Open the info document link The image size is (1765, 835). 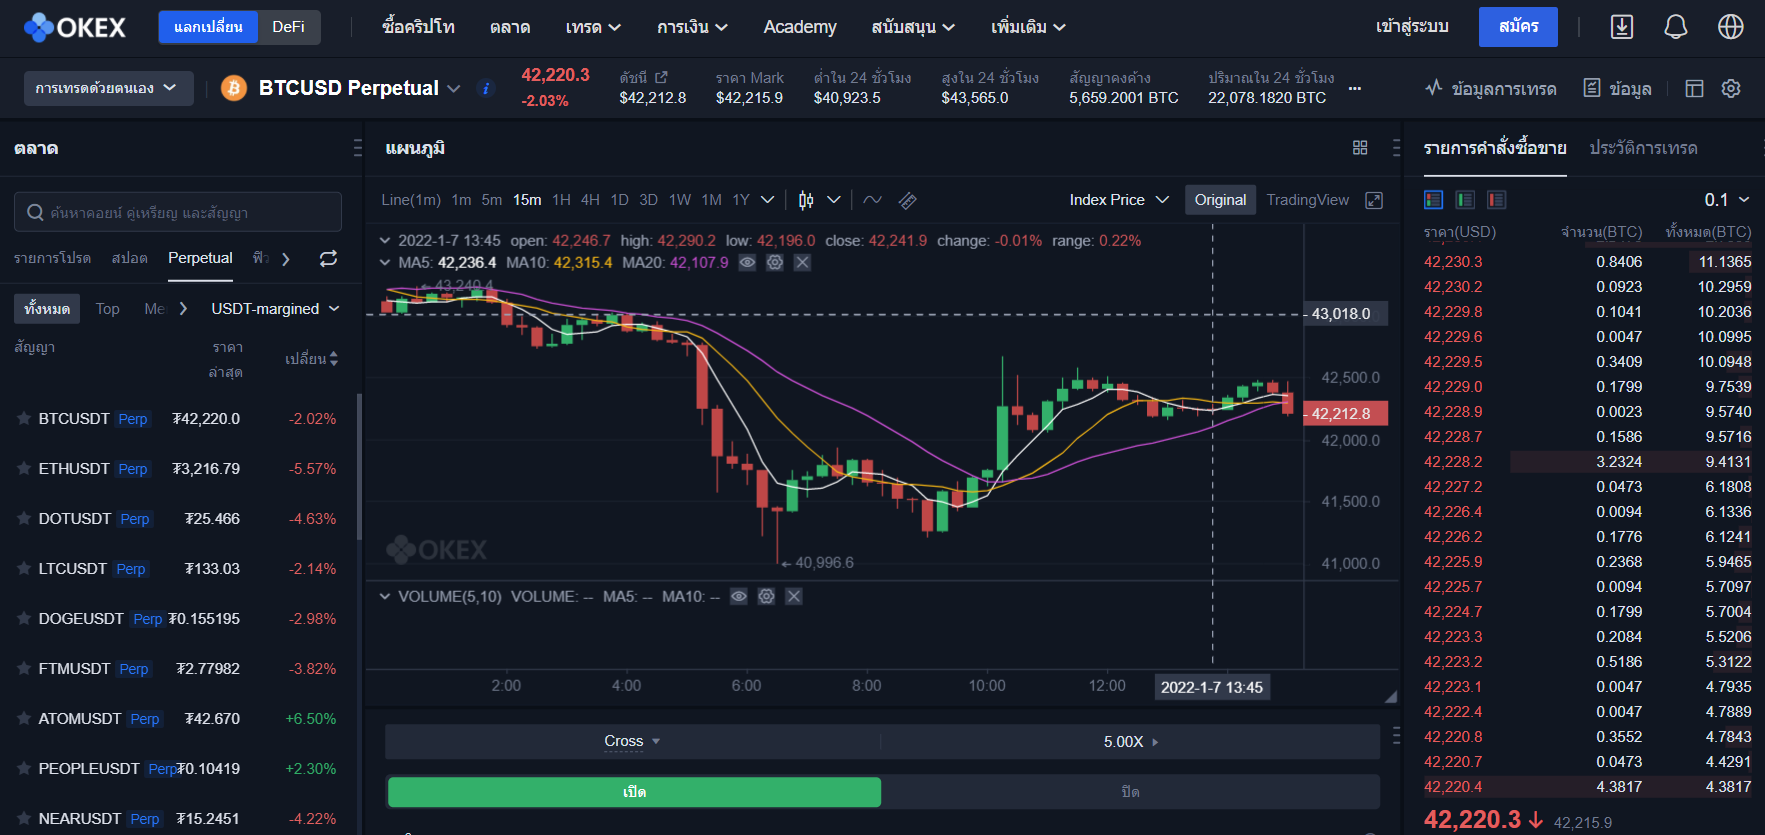coord(1618,89)
